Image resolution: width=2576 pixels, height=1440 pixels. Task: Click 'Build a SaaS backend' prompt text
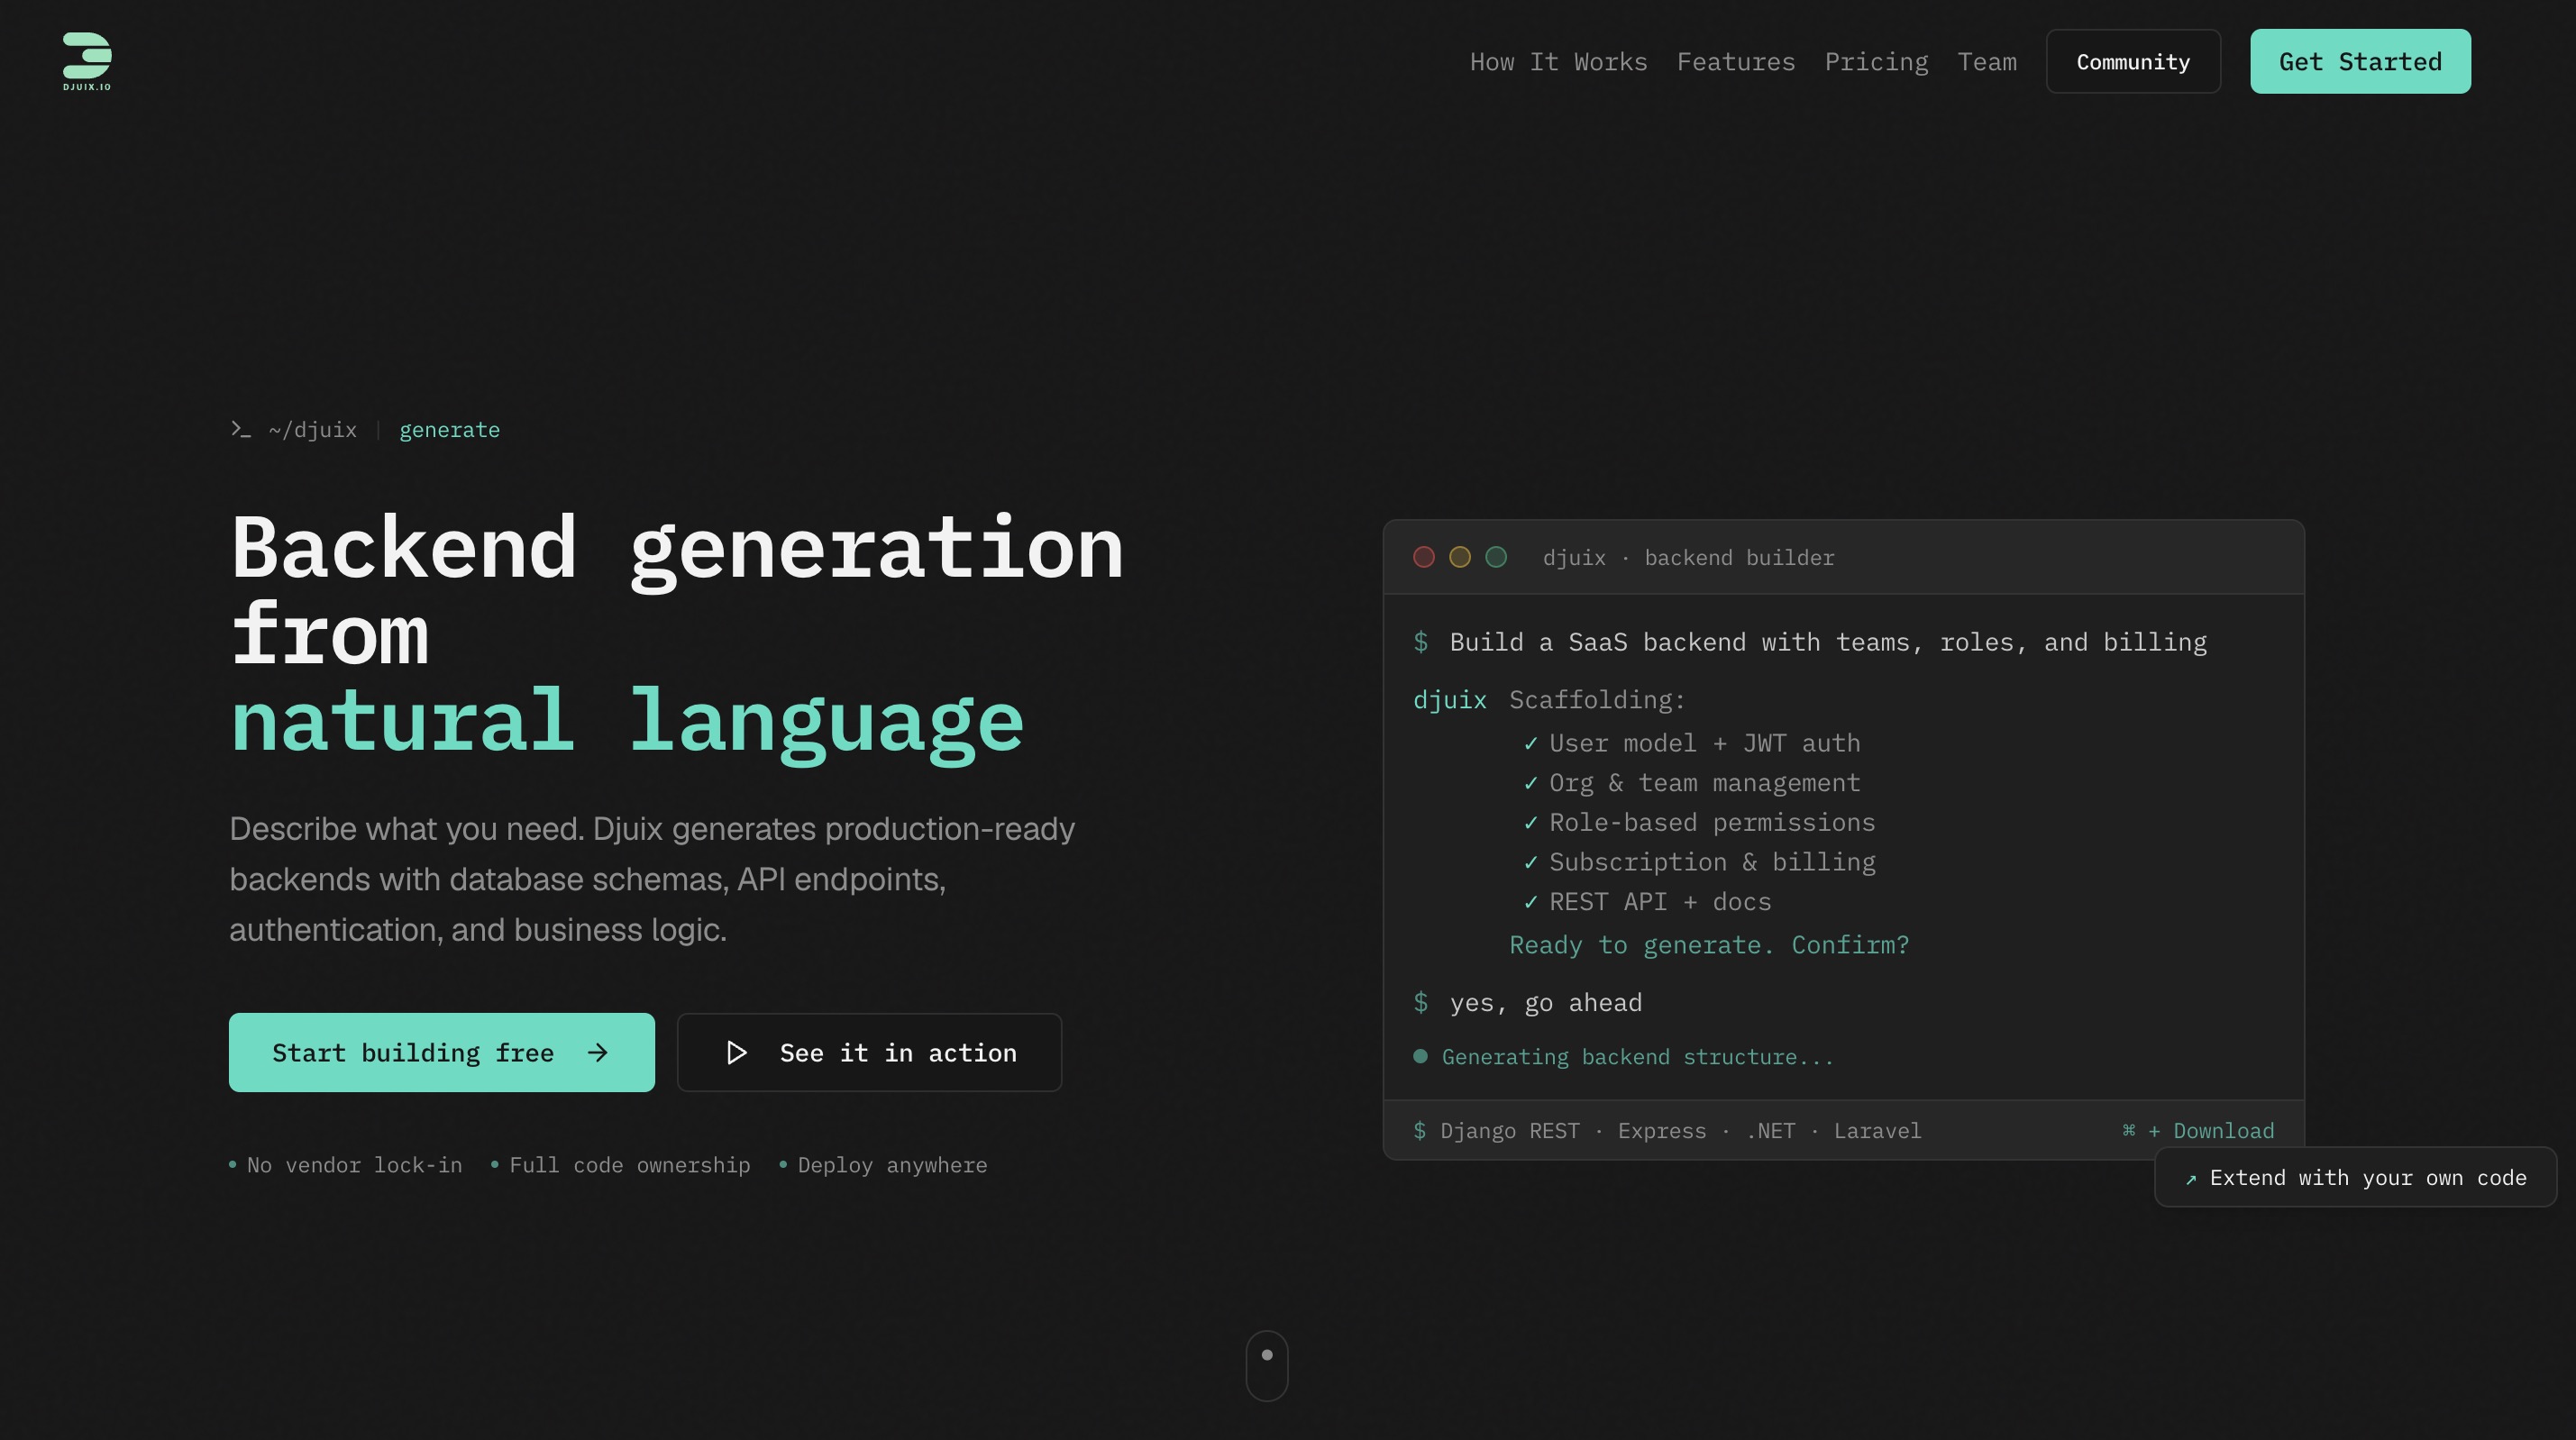pos(1828,642)
